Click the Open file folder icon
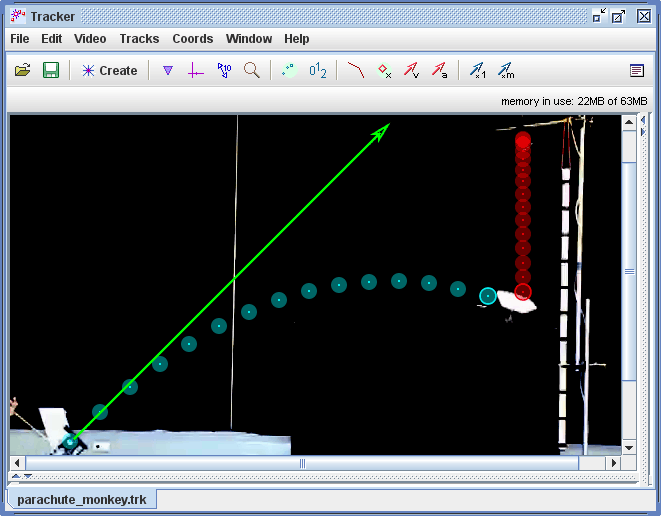Image resolution: width=661 pixels, height=516 pixels. [x=22, y=71]
